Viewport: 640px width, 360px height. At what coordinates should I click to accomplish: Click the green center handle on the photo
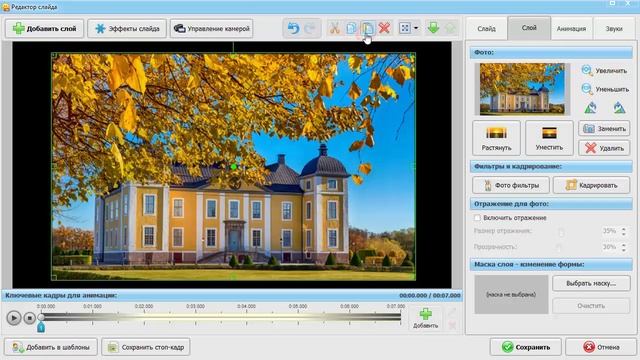point(233,167)
